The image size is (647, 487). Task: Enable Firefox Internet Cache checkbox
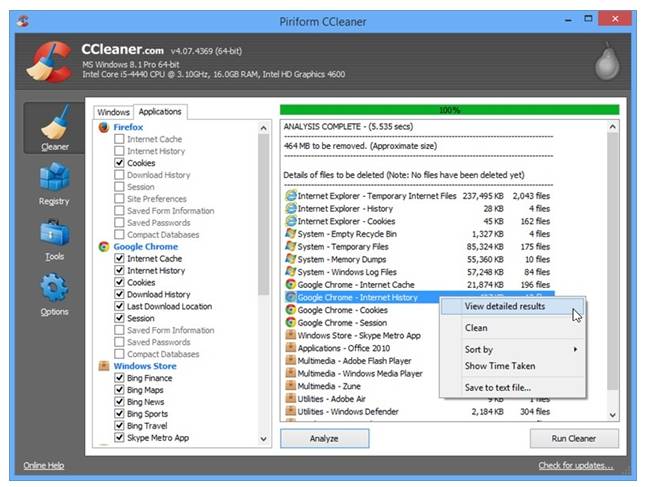119,139
